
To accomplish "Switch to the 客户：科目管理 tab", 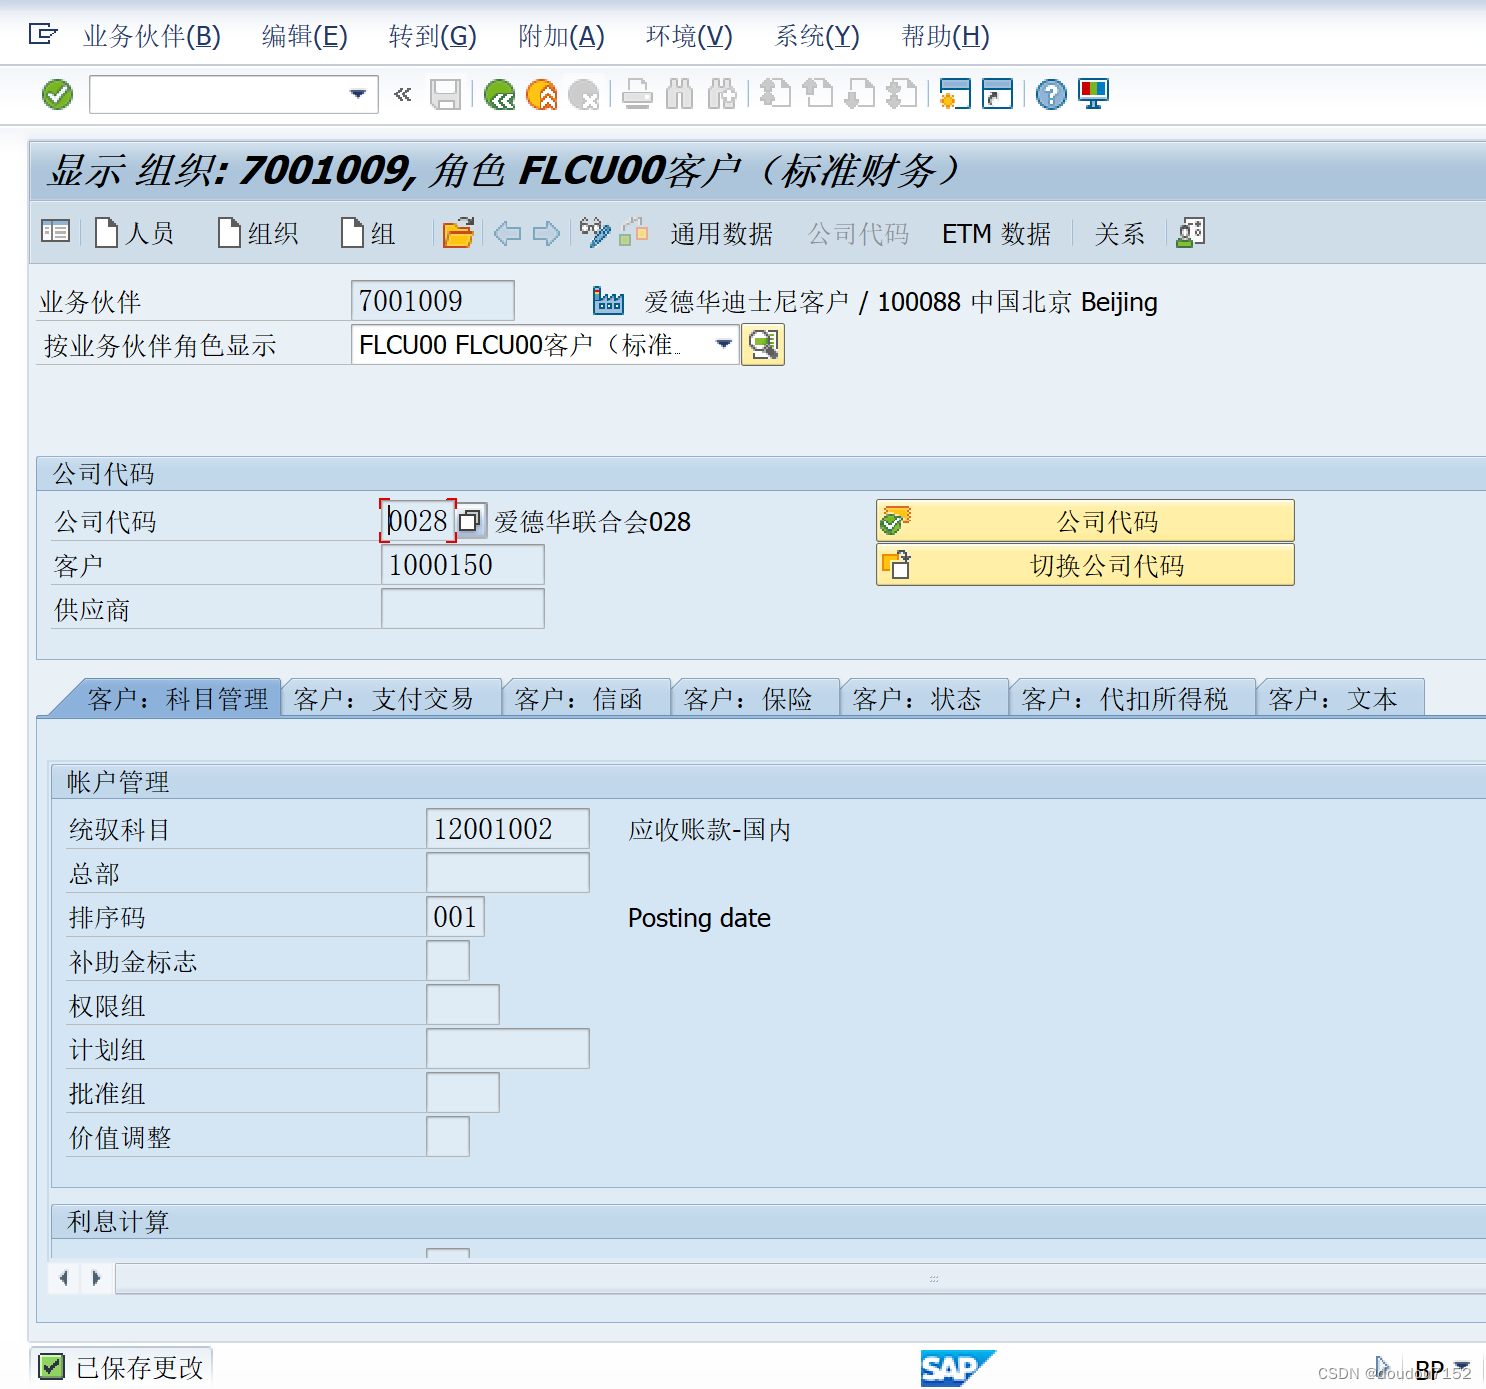I will 177,698.
